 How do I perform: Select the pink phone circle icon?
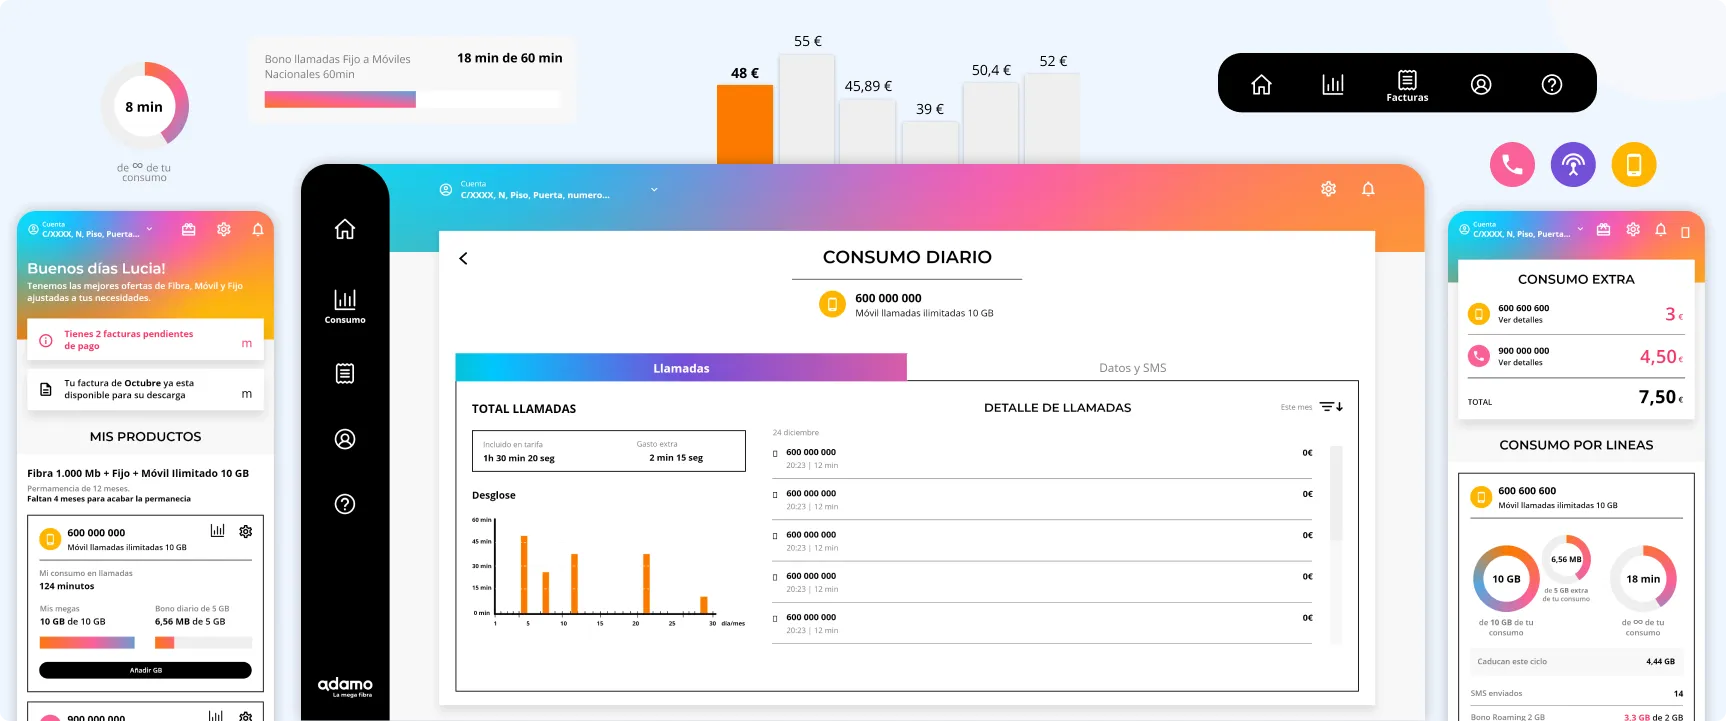(1512, 164)
